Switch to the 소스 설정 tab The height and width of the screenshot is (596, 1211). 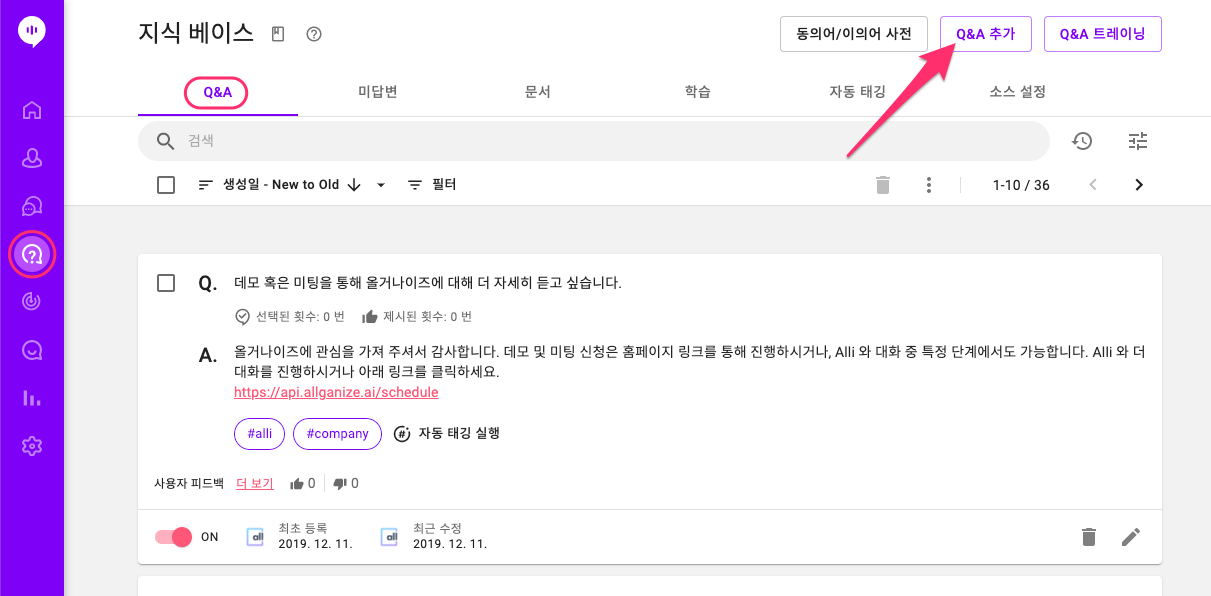[x=1018, y=92]
